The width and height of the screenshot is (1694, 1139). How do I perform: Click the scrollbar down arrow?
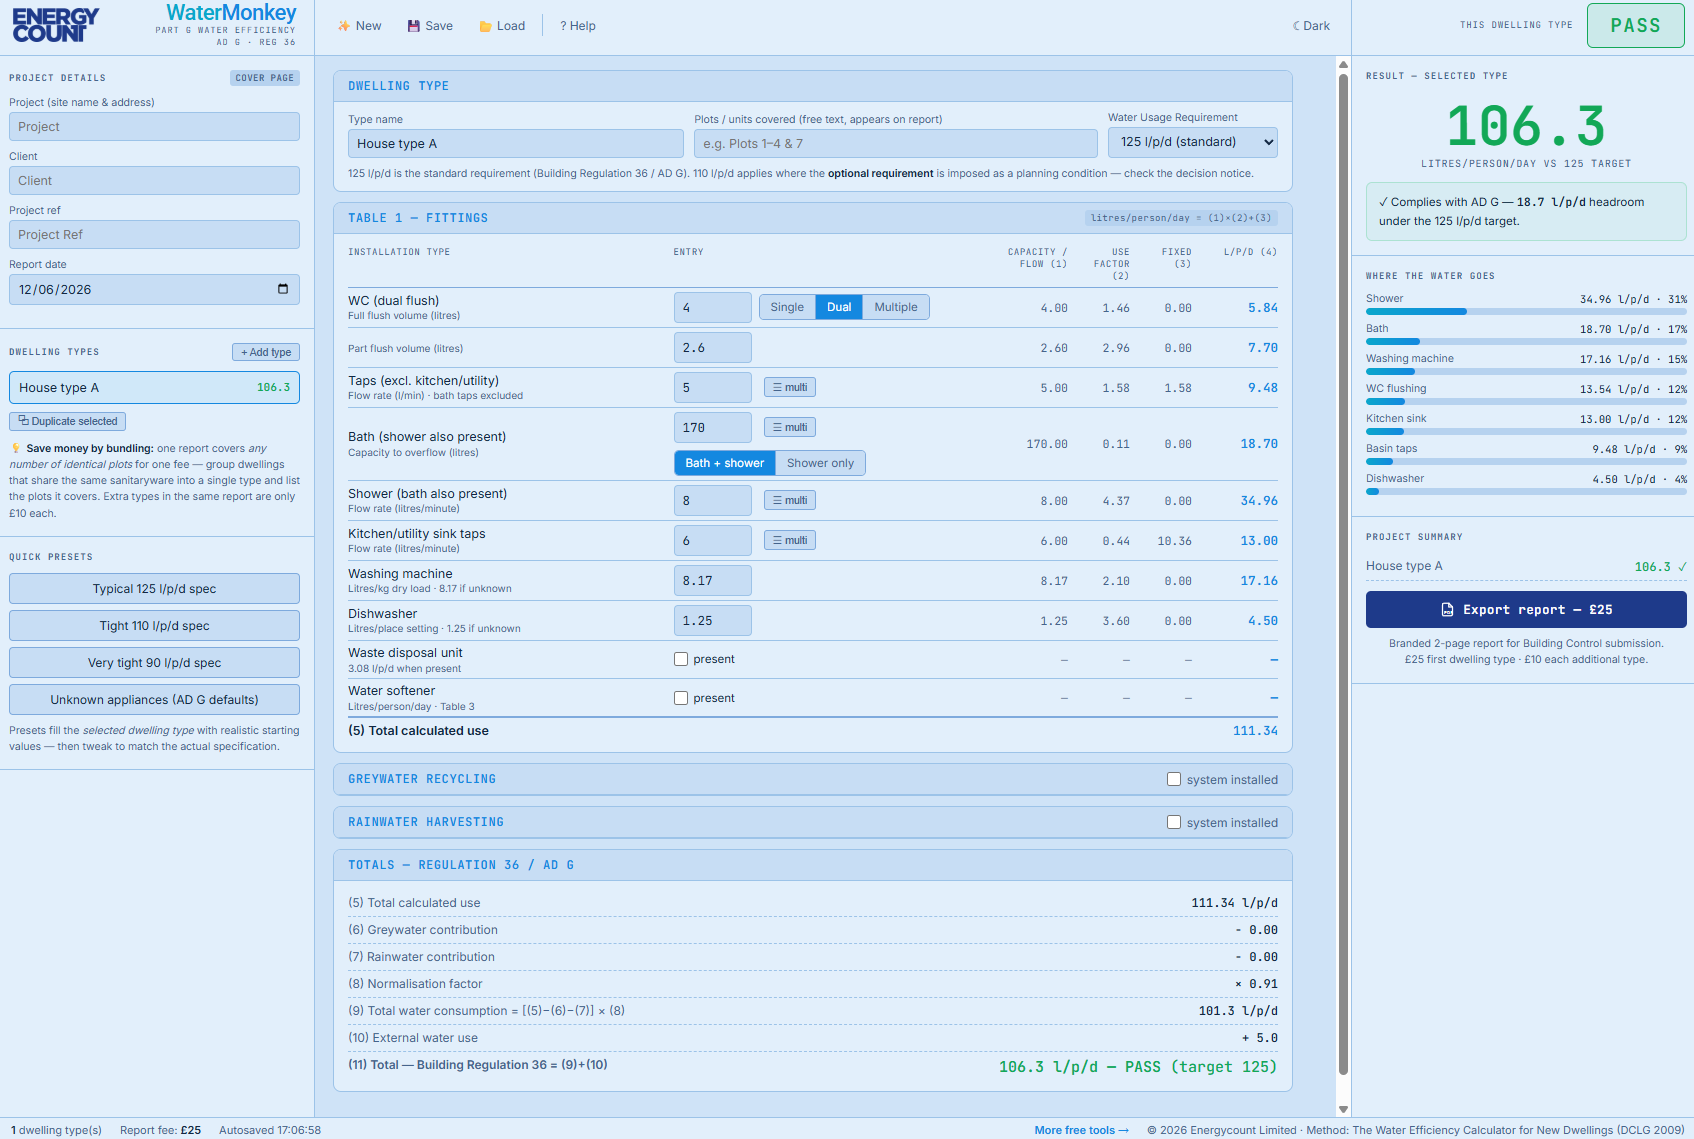(1343, 1109)
